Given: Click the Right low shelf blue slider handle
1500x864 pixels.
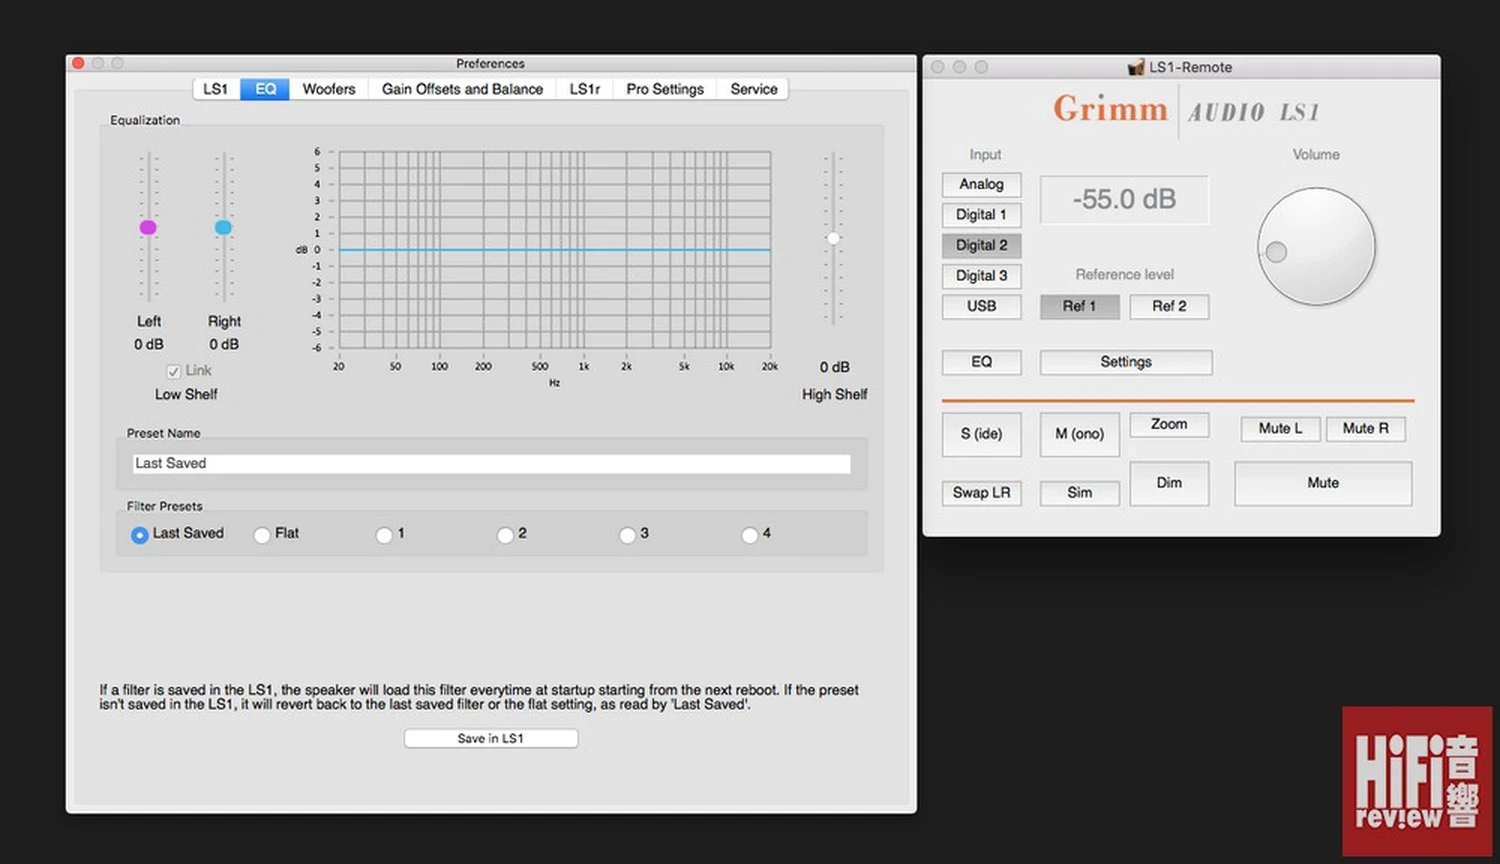Looking at the screenshot, I should (223, 228).
